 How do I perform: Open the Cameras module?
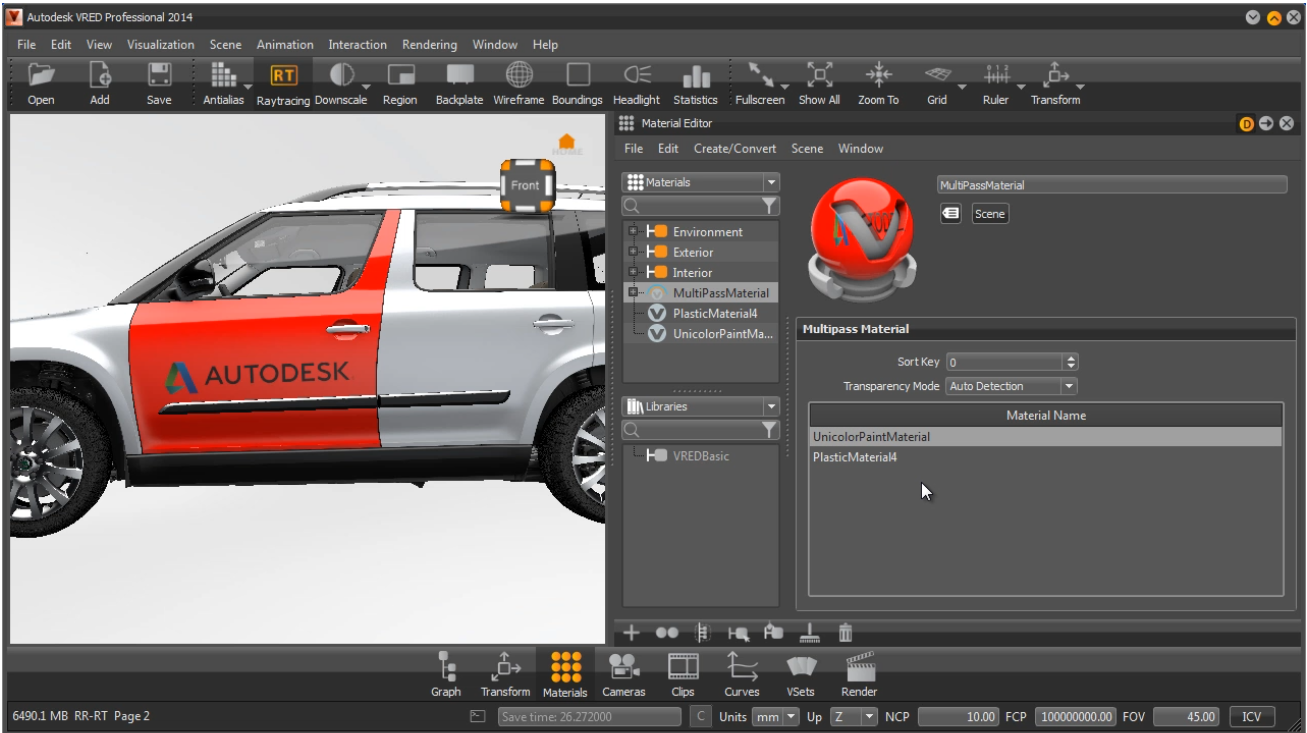click(x=624, y=675)
